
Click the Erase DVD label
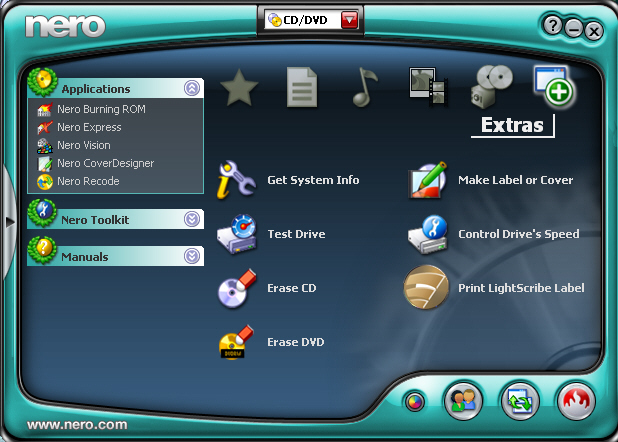(x=296, y=342)
